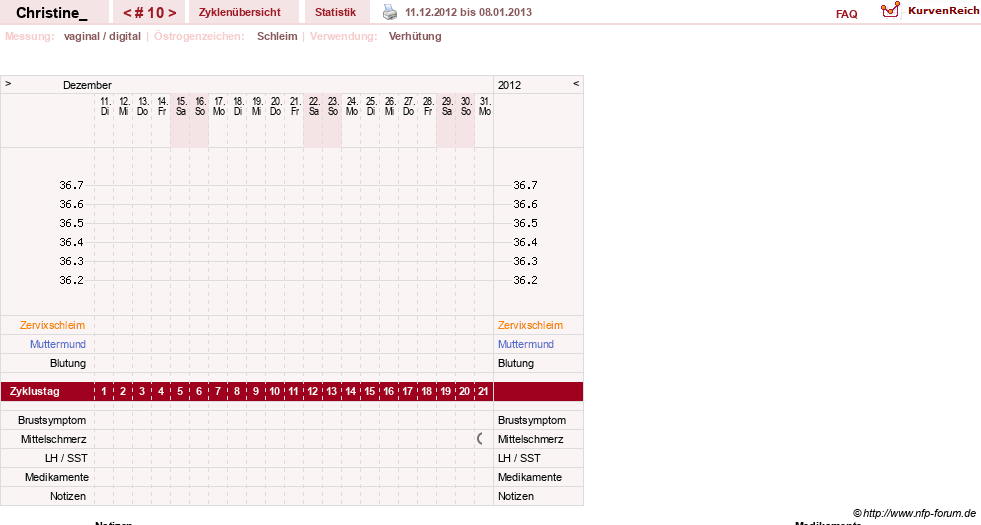
Task: Open the nfp-forum.de link
Action: 914,513
